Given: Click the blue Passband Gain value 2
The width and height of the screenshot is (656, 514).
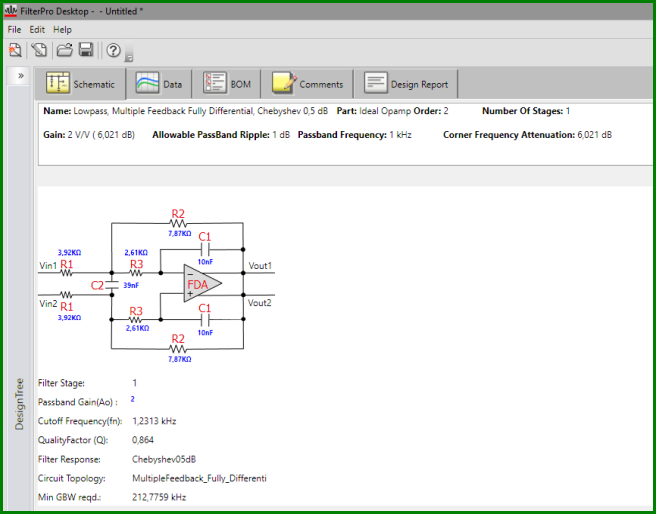Looking at the screenshot, I should click(x=133, y=399).
